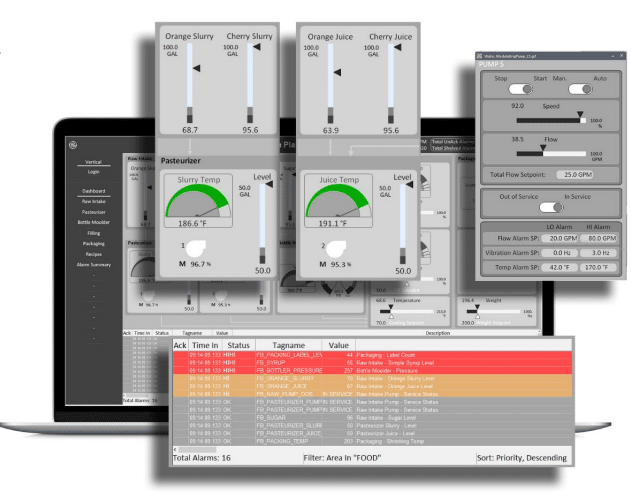This screenshot has width=631, height=494.
Task: Click the Login link in sidebar
Action: [x=93, y=172]
